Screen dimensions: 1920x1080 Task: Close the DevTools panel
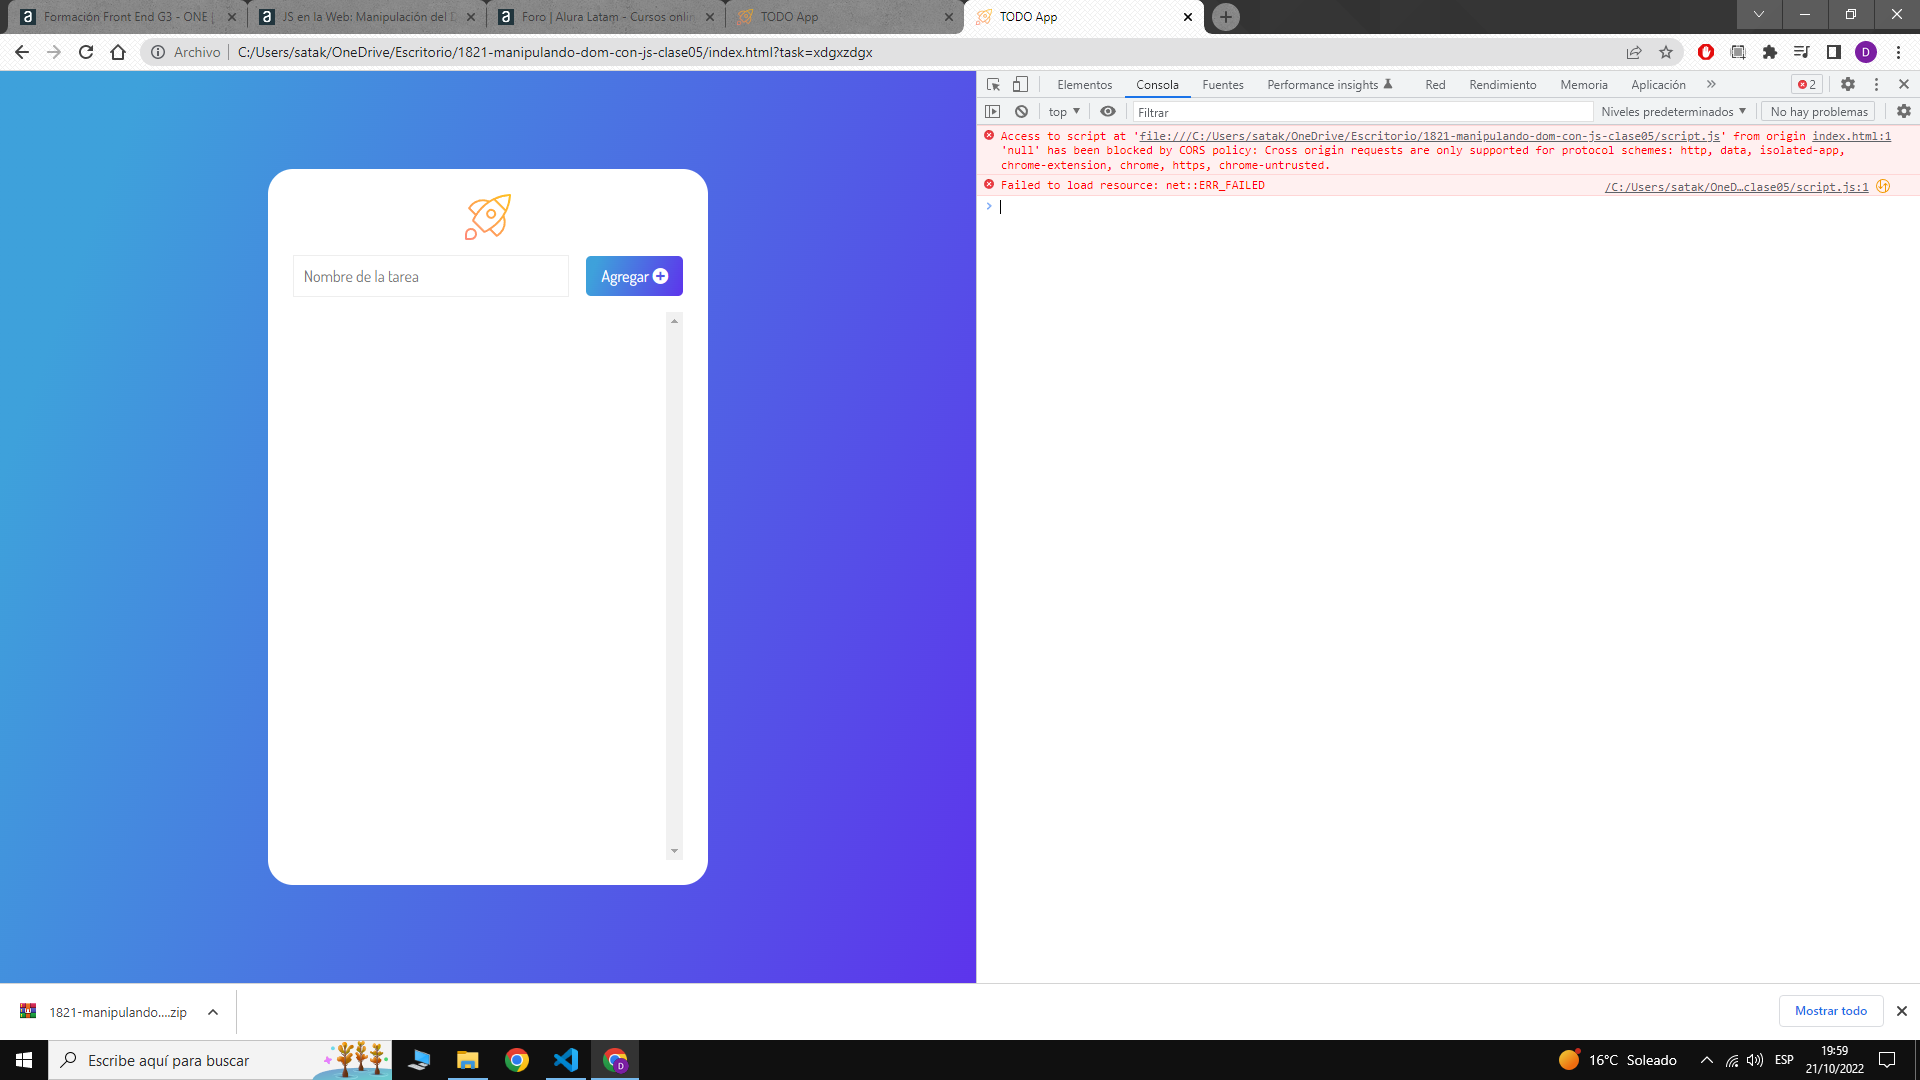coord(1904,85)
